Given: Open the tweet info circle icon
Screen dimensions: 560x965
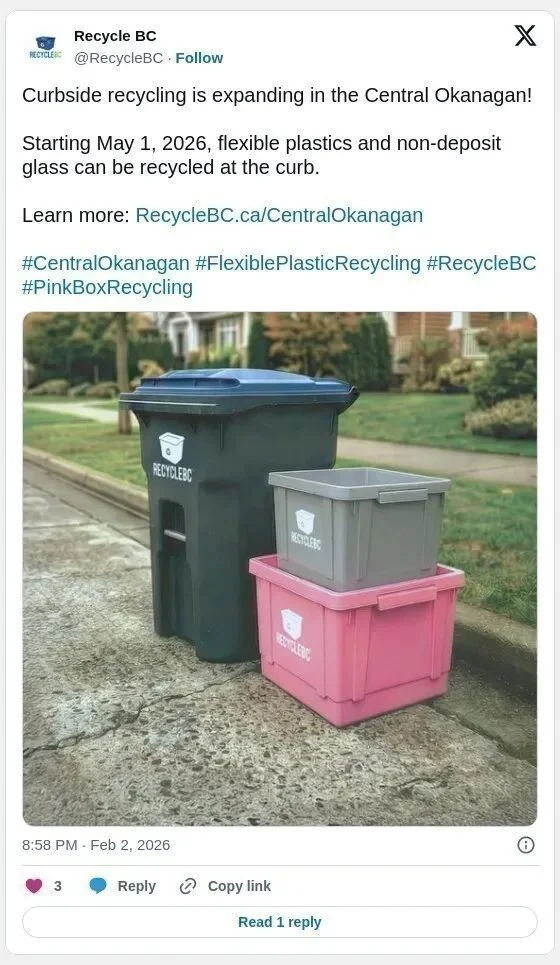Looking at the screenshot, I should tap(526, 845).
